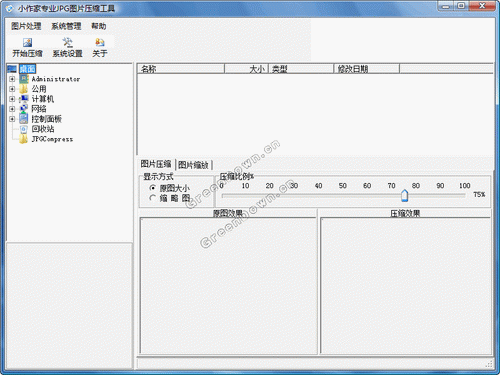Expand the Administrator tree node

pyautogui.click(x=12, y=79)
